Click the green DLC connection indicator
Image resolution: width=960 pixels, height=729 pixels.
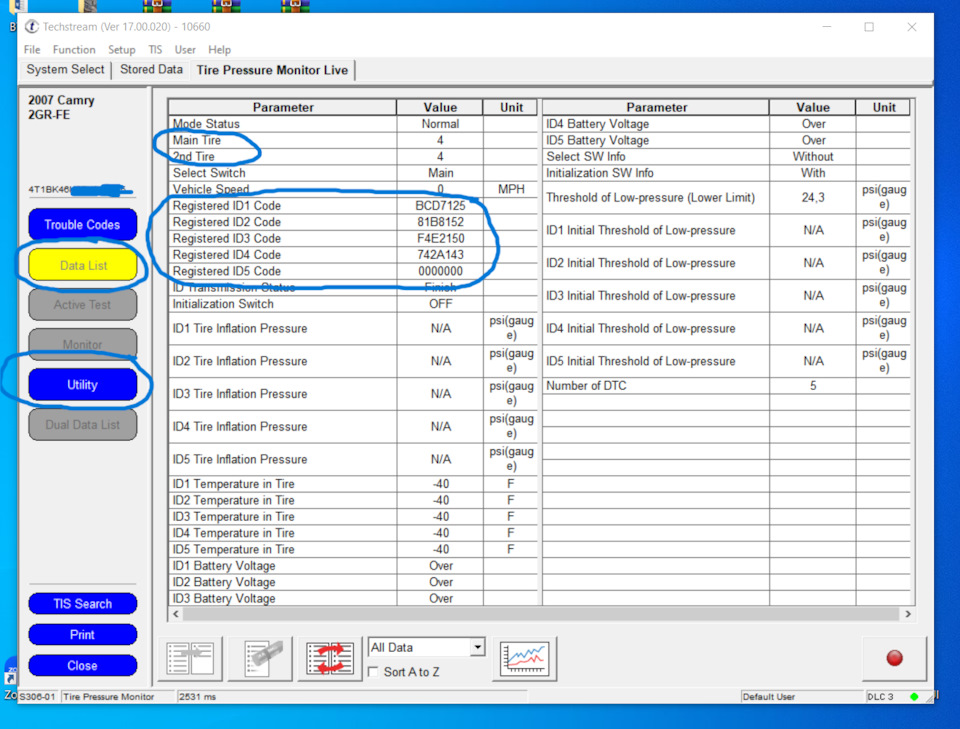[914, 697]
